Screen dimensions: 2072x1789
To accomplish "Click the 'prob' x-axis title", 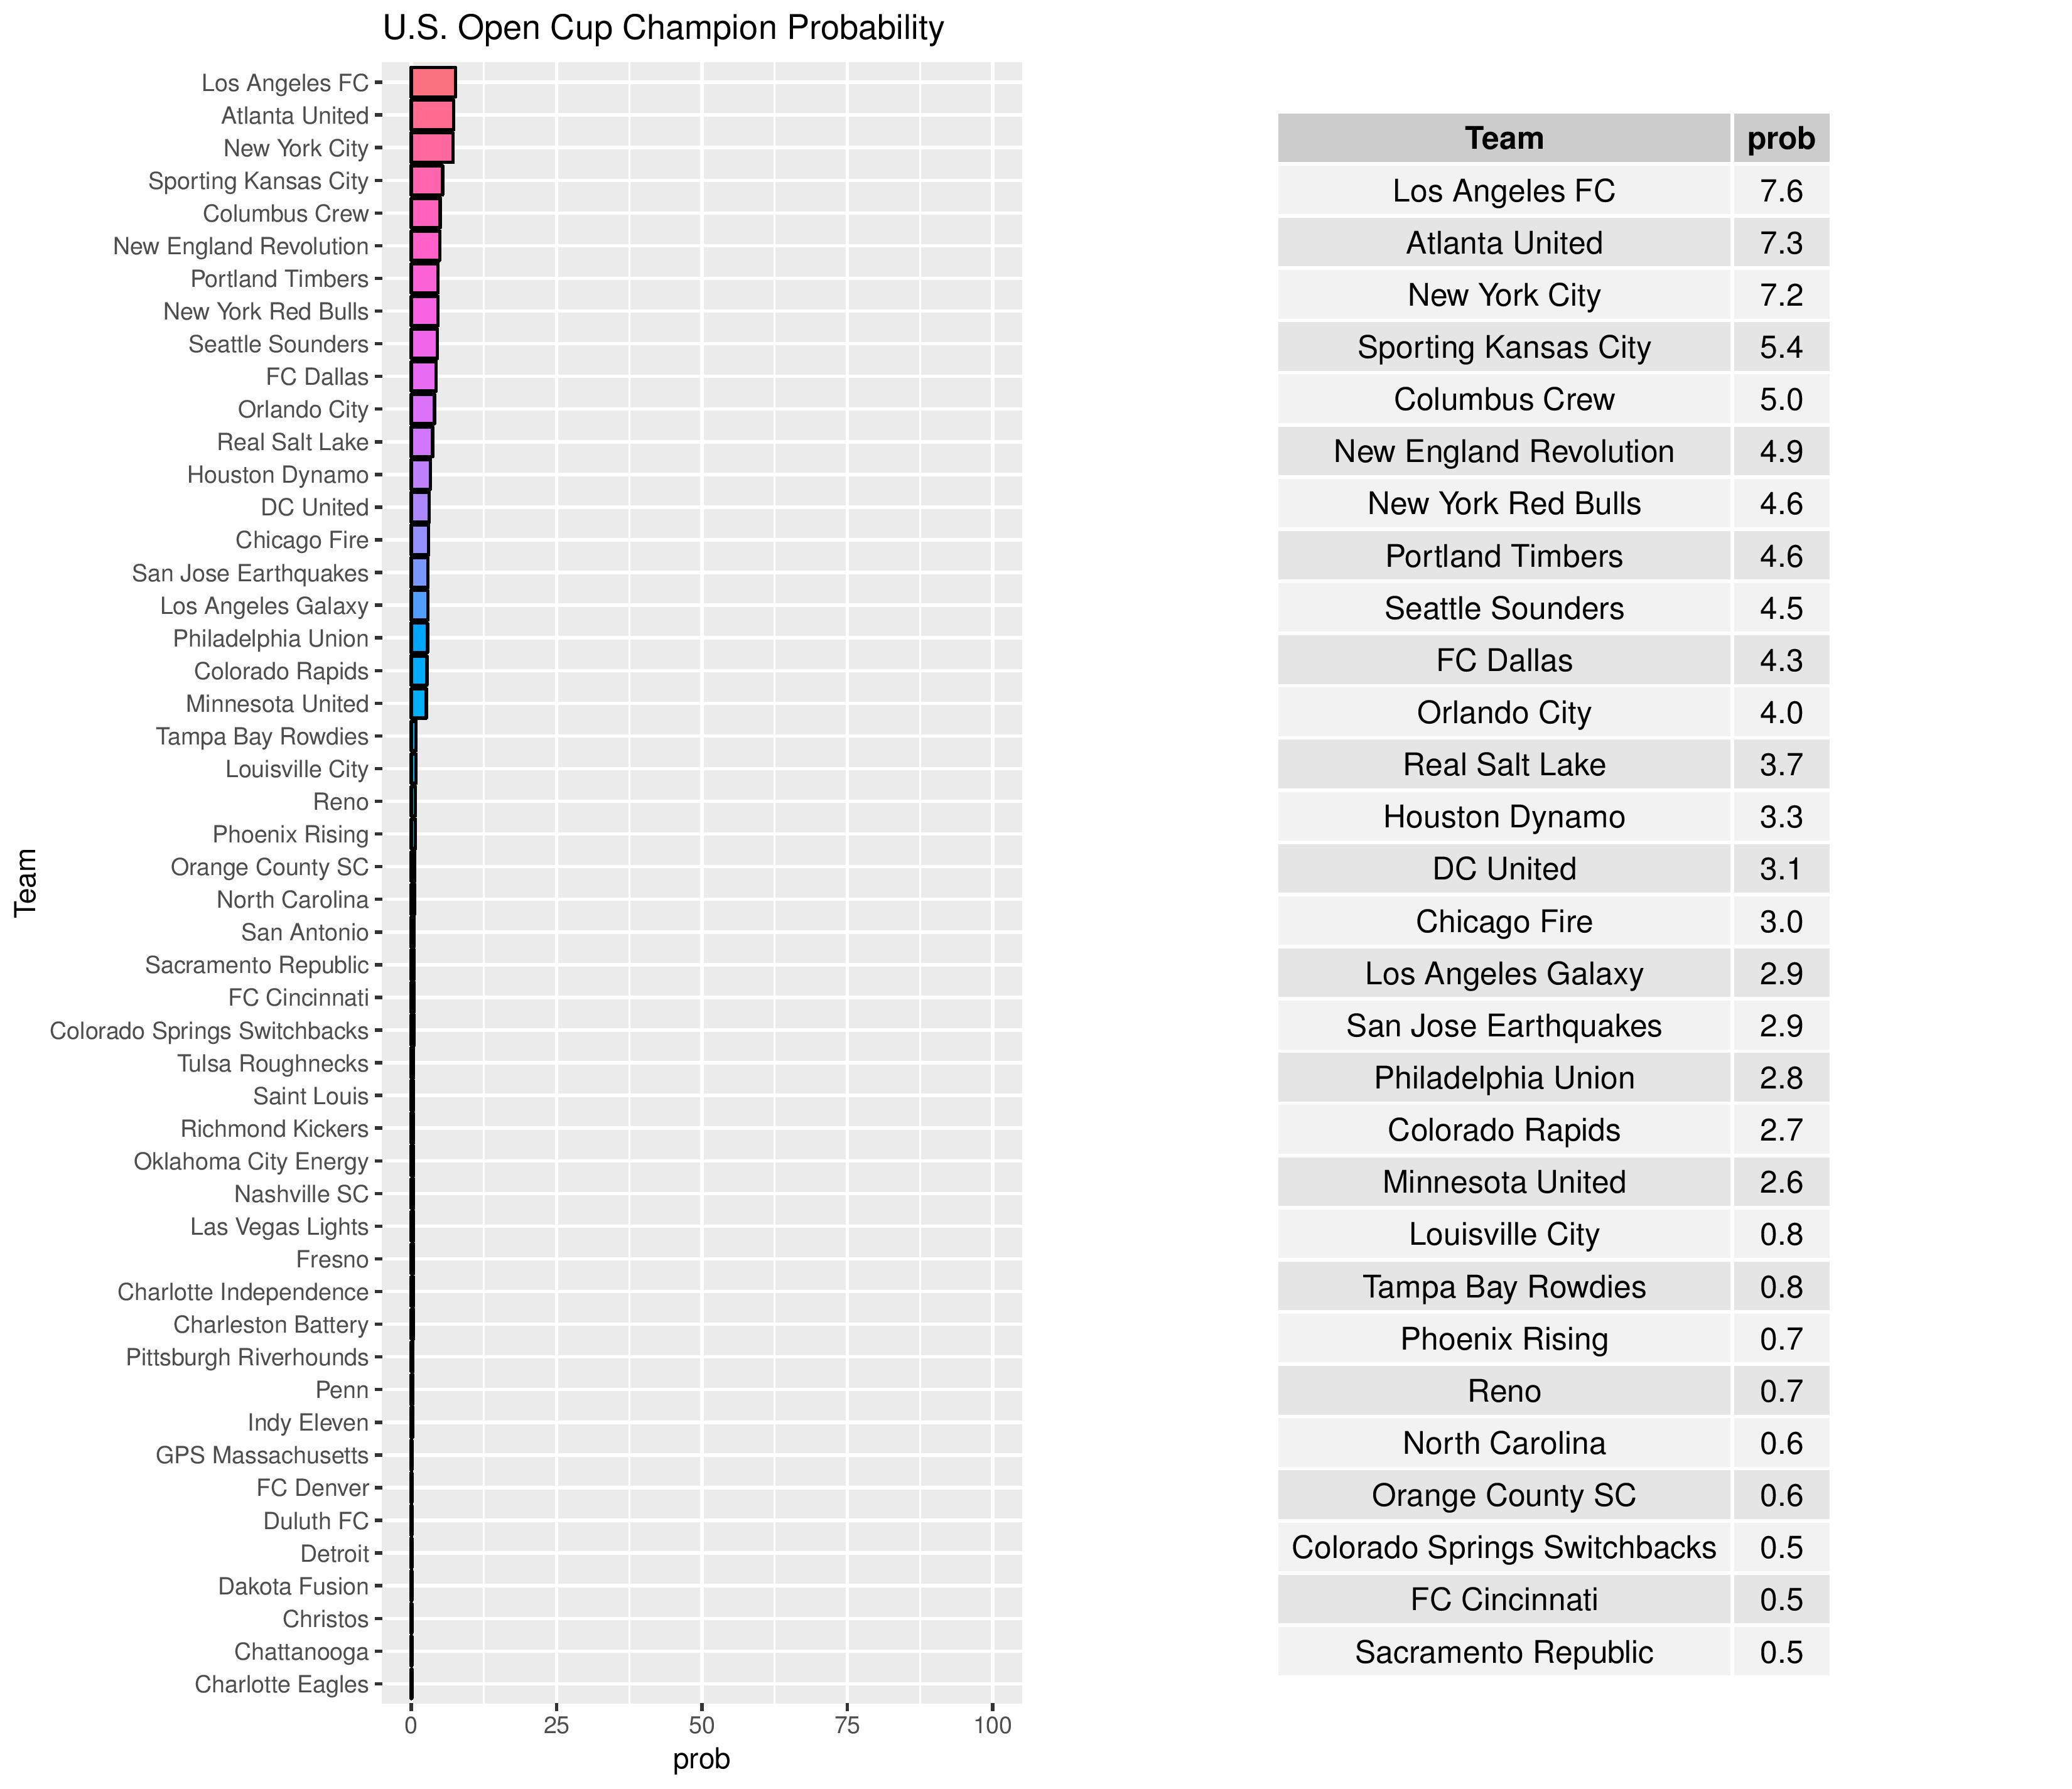I will tap(701, 1760).
